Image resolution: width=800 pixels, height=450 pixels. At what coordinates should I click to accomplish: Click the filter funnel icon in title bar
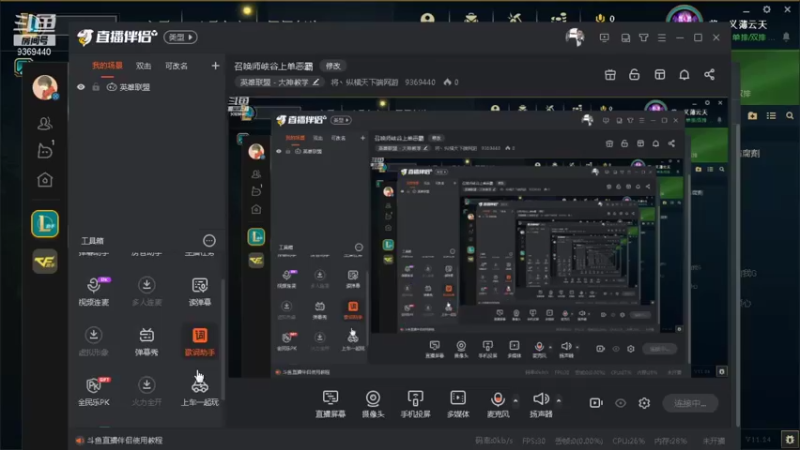pyautogui.click(x=644, y=38)
